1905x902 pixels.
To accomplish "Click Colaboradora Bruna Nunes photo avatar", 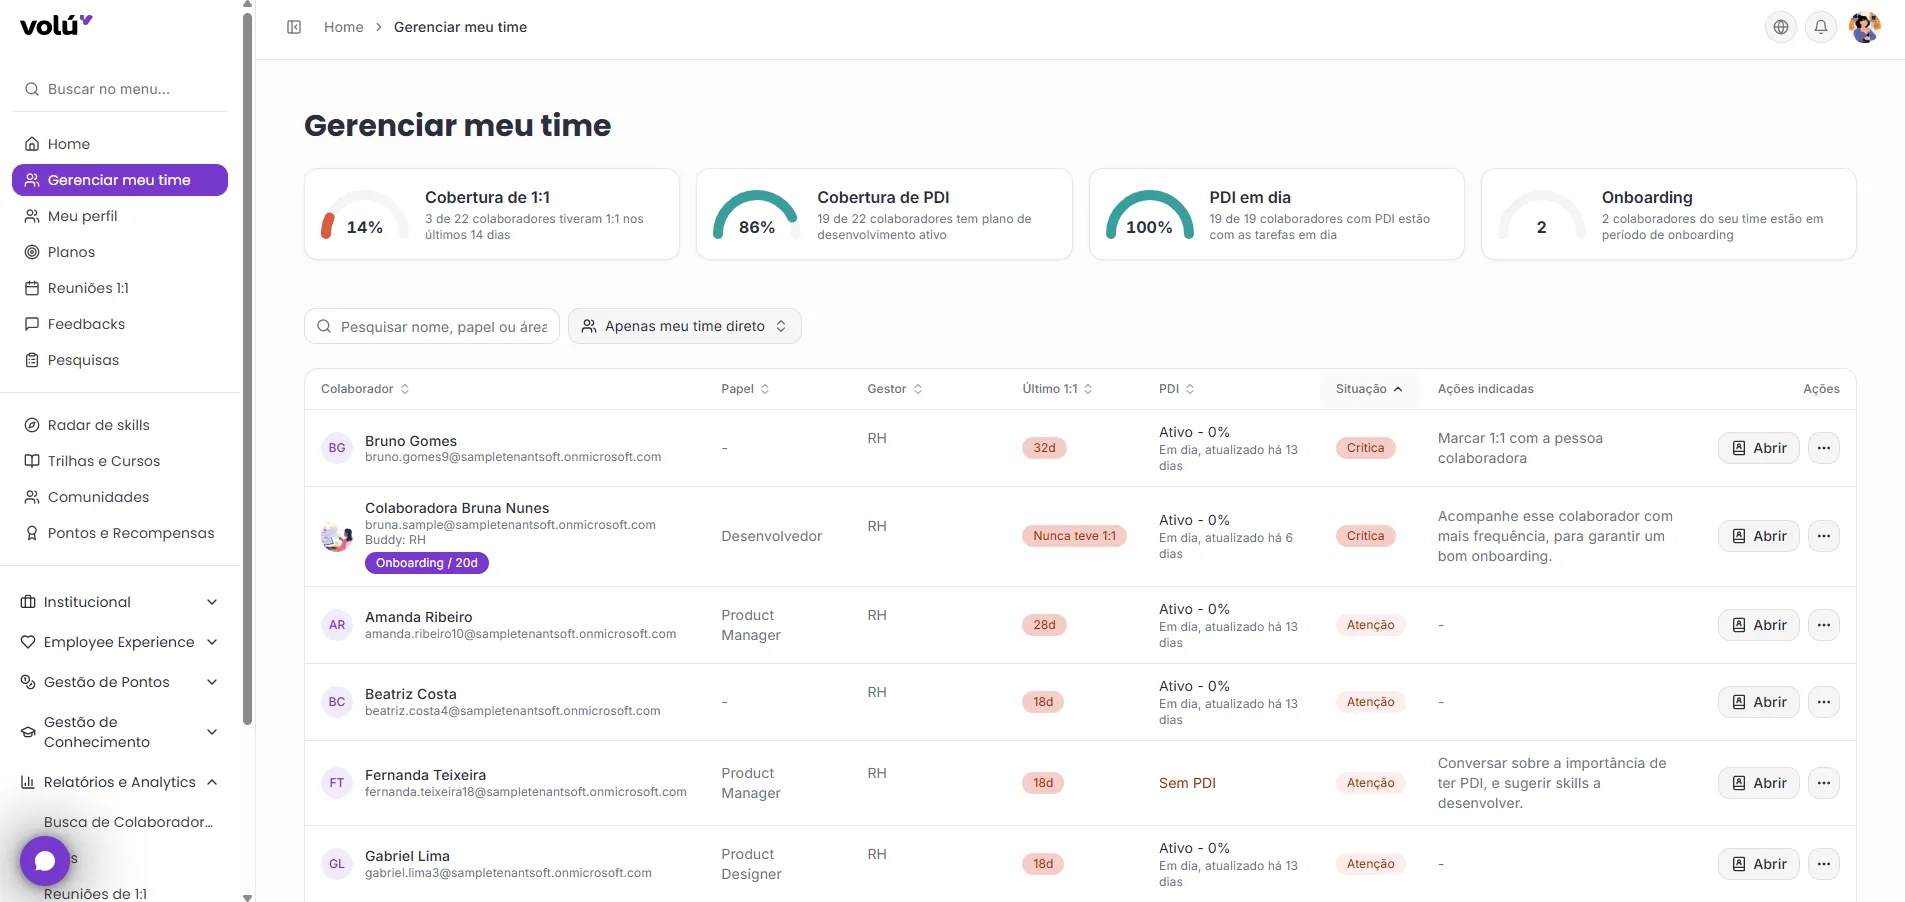I will [337, 536].
